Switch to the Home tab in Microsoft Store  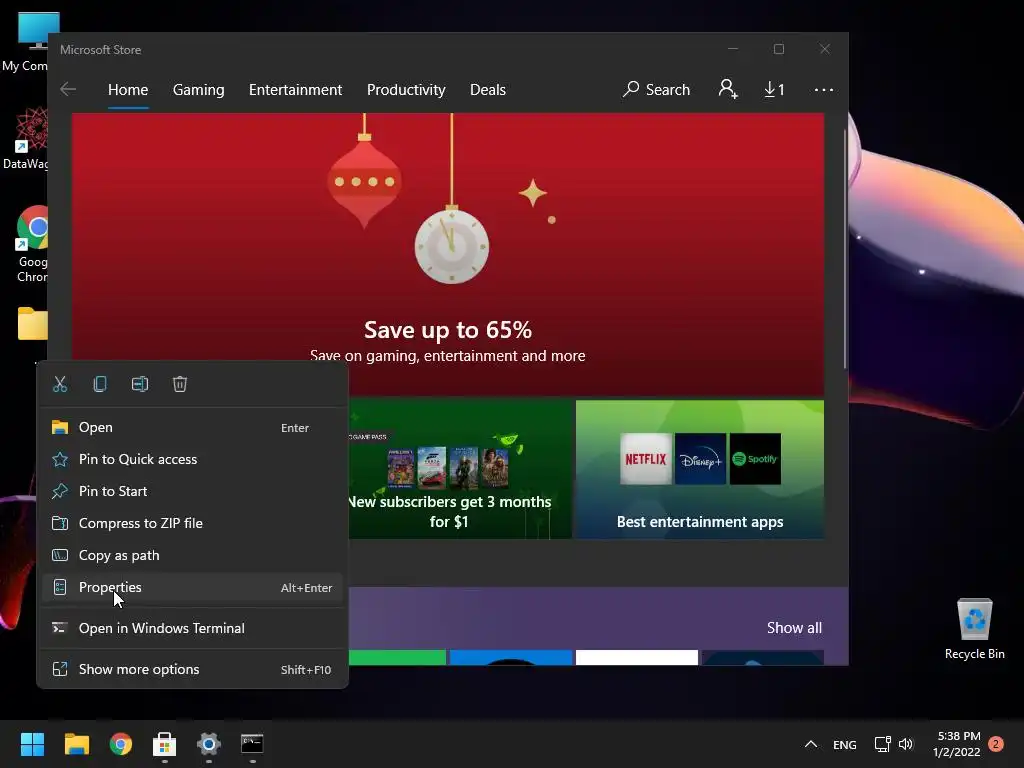[x=128, y=89]
